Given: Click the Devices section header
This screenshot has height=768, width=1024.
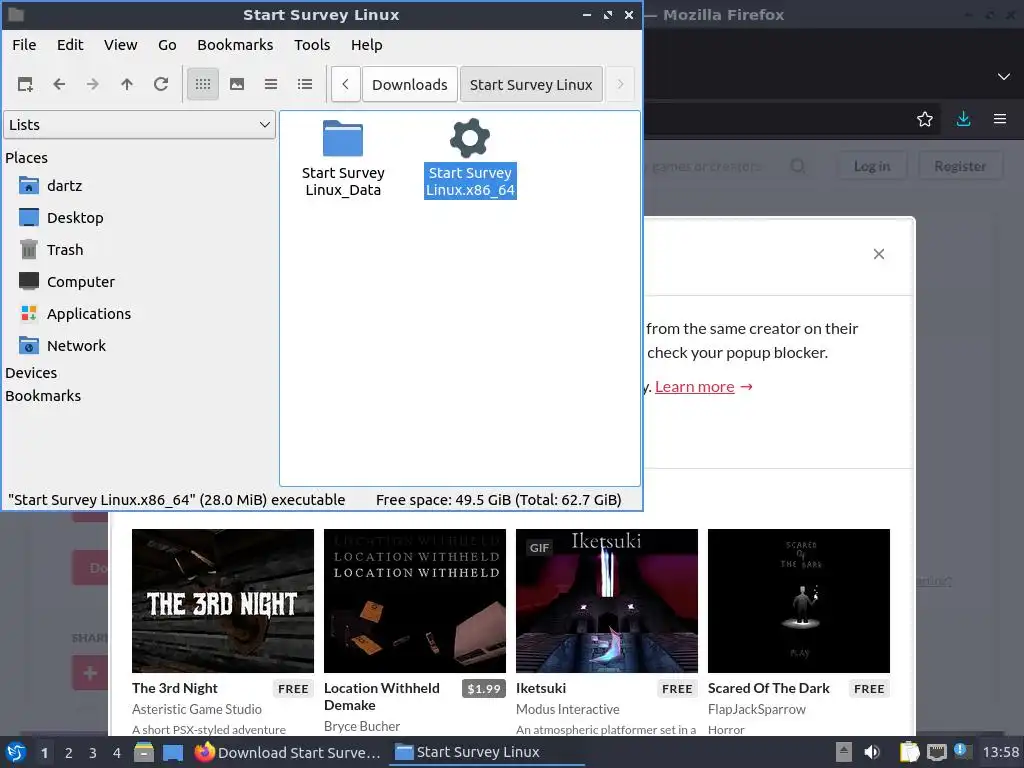Looking at the screenshot, I should click(x=31, y=373).
